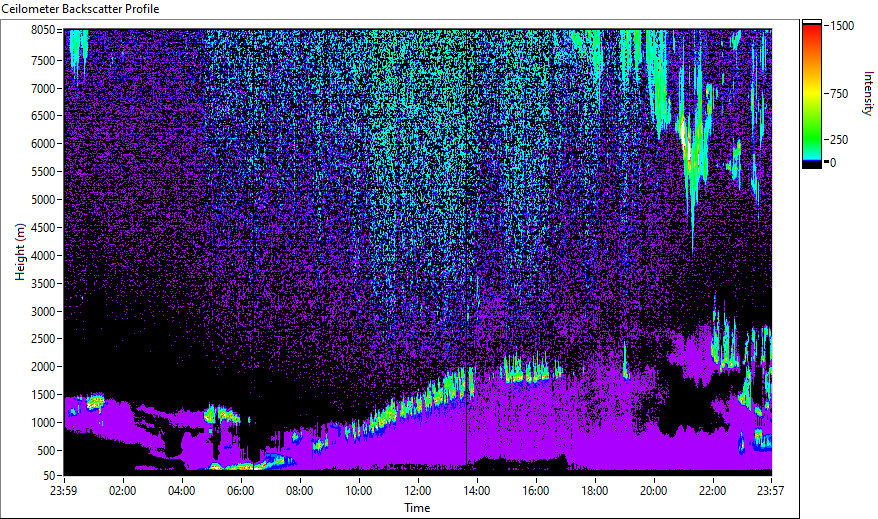Click the 4500 height axis value
Image resolution: width=878 pixels, height=519 pixels.
click(43, 228)
